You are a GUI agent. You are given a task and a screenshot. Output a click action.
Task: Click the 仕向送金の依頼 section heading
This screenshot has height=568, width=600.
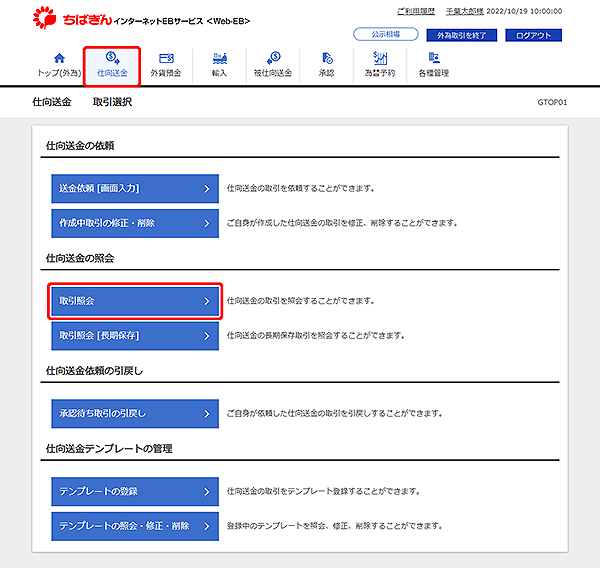click(80, 146)
